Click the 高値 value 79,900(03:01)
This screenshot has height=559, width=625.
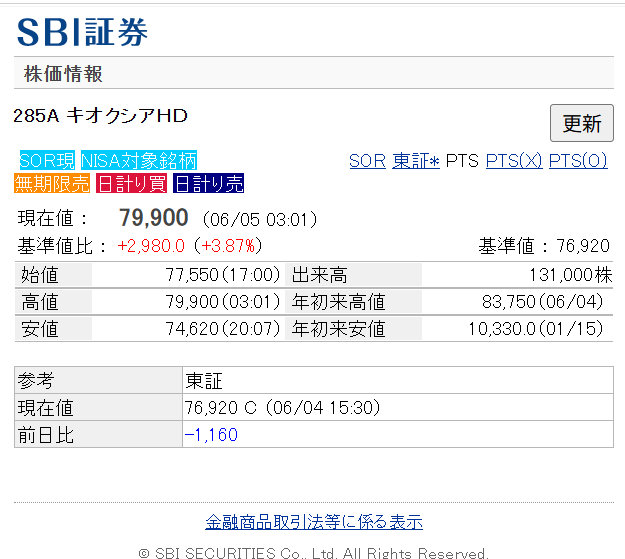(x=223, y=302)
